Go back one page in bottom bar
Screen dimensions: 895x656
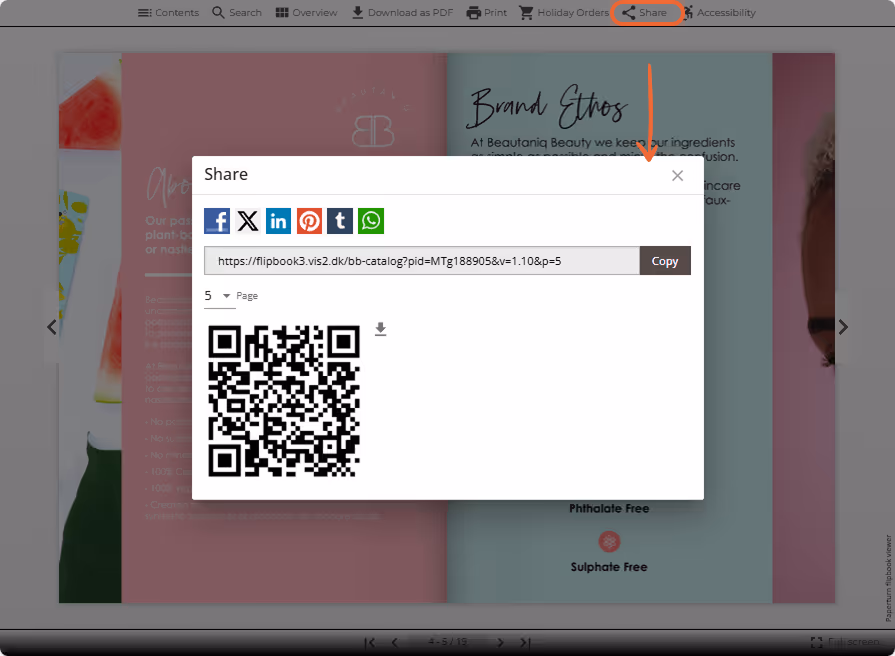pos(395,642)
